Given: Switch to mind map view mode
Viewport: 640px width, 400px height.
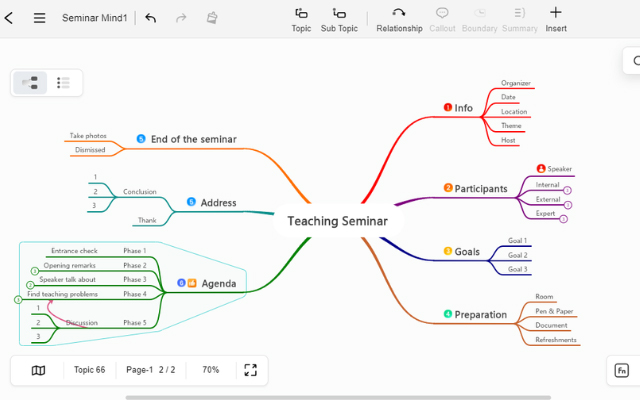Looking at the screenshot, I should tap(30, 83).
